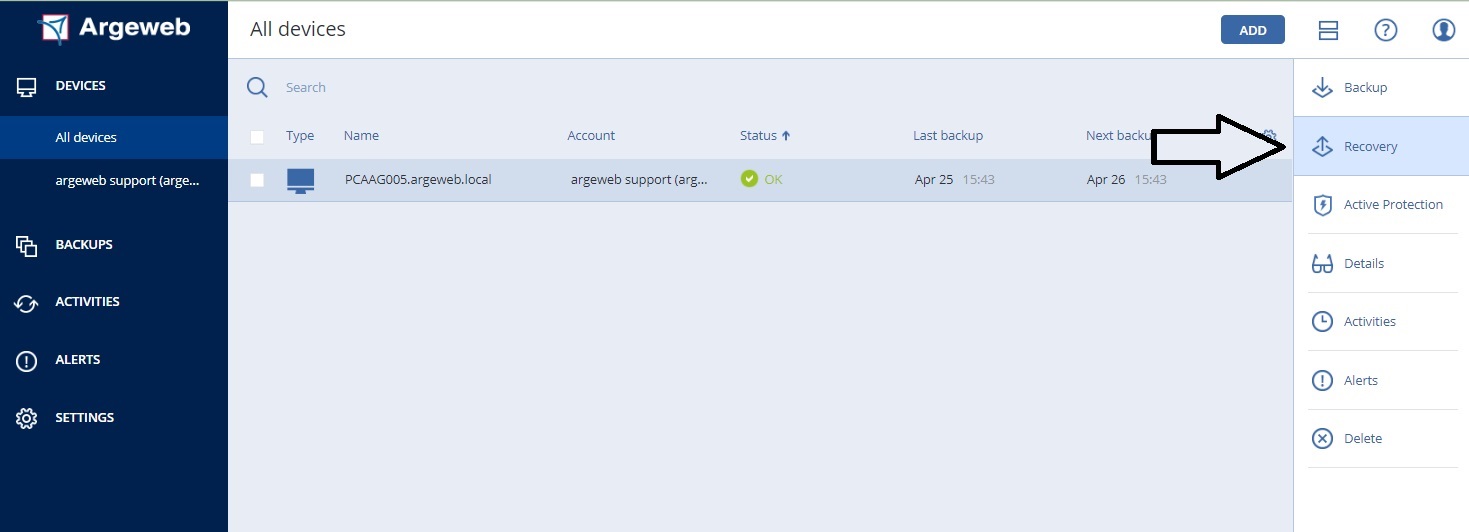Open ACTIVITIES in the left menu
The width and height of the screenshot is (1469, 532).
(x=87, y=301)
